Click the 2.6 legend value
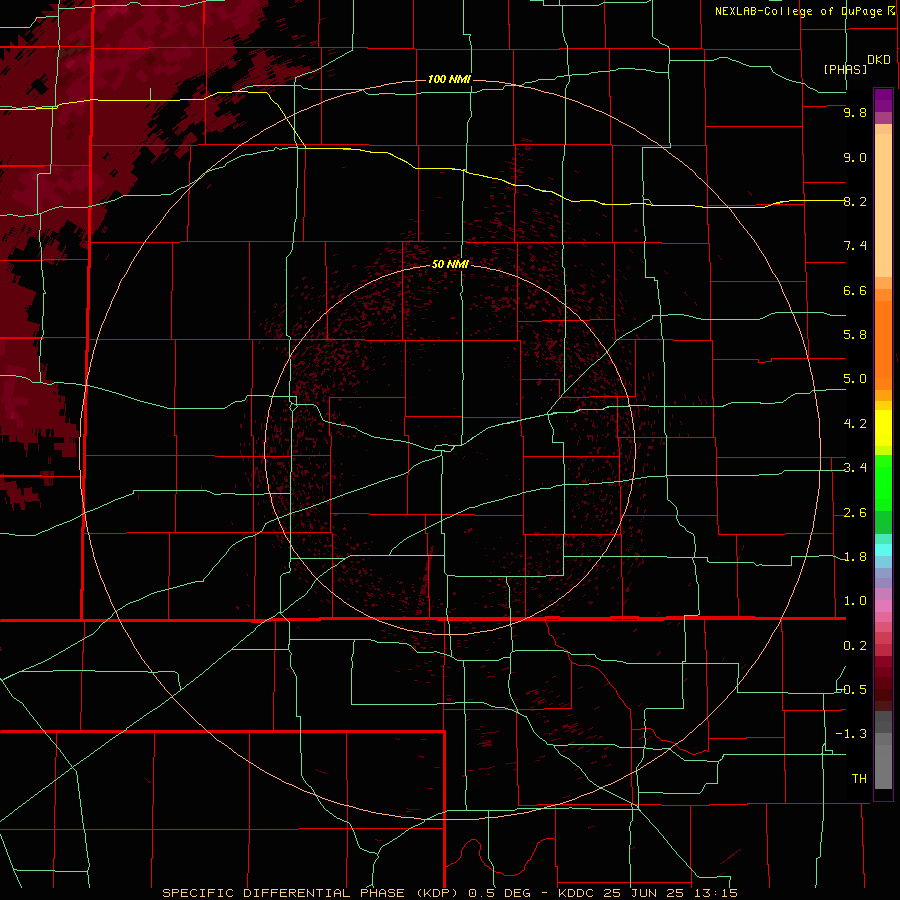Viewport: 900px width, 900px height. pos(855,513)
